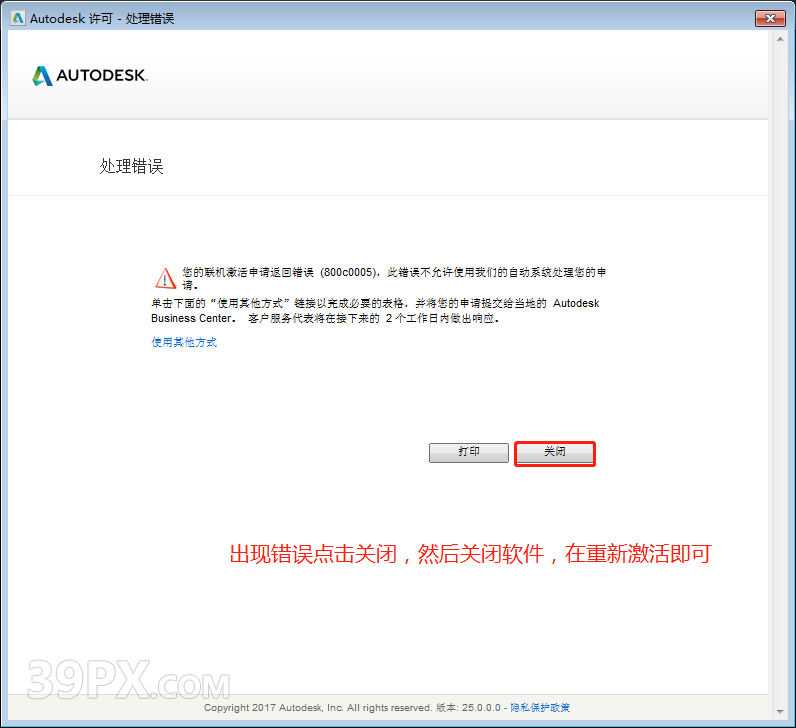
Task: Click the Copyright 2017 Autodesk footer text
Action: point(318,708)
